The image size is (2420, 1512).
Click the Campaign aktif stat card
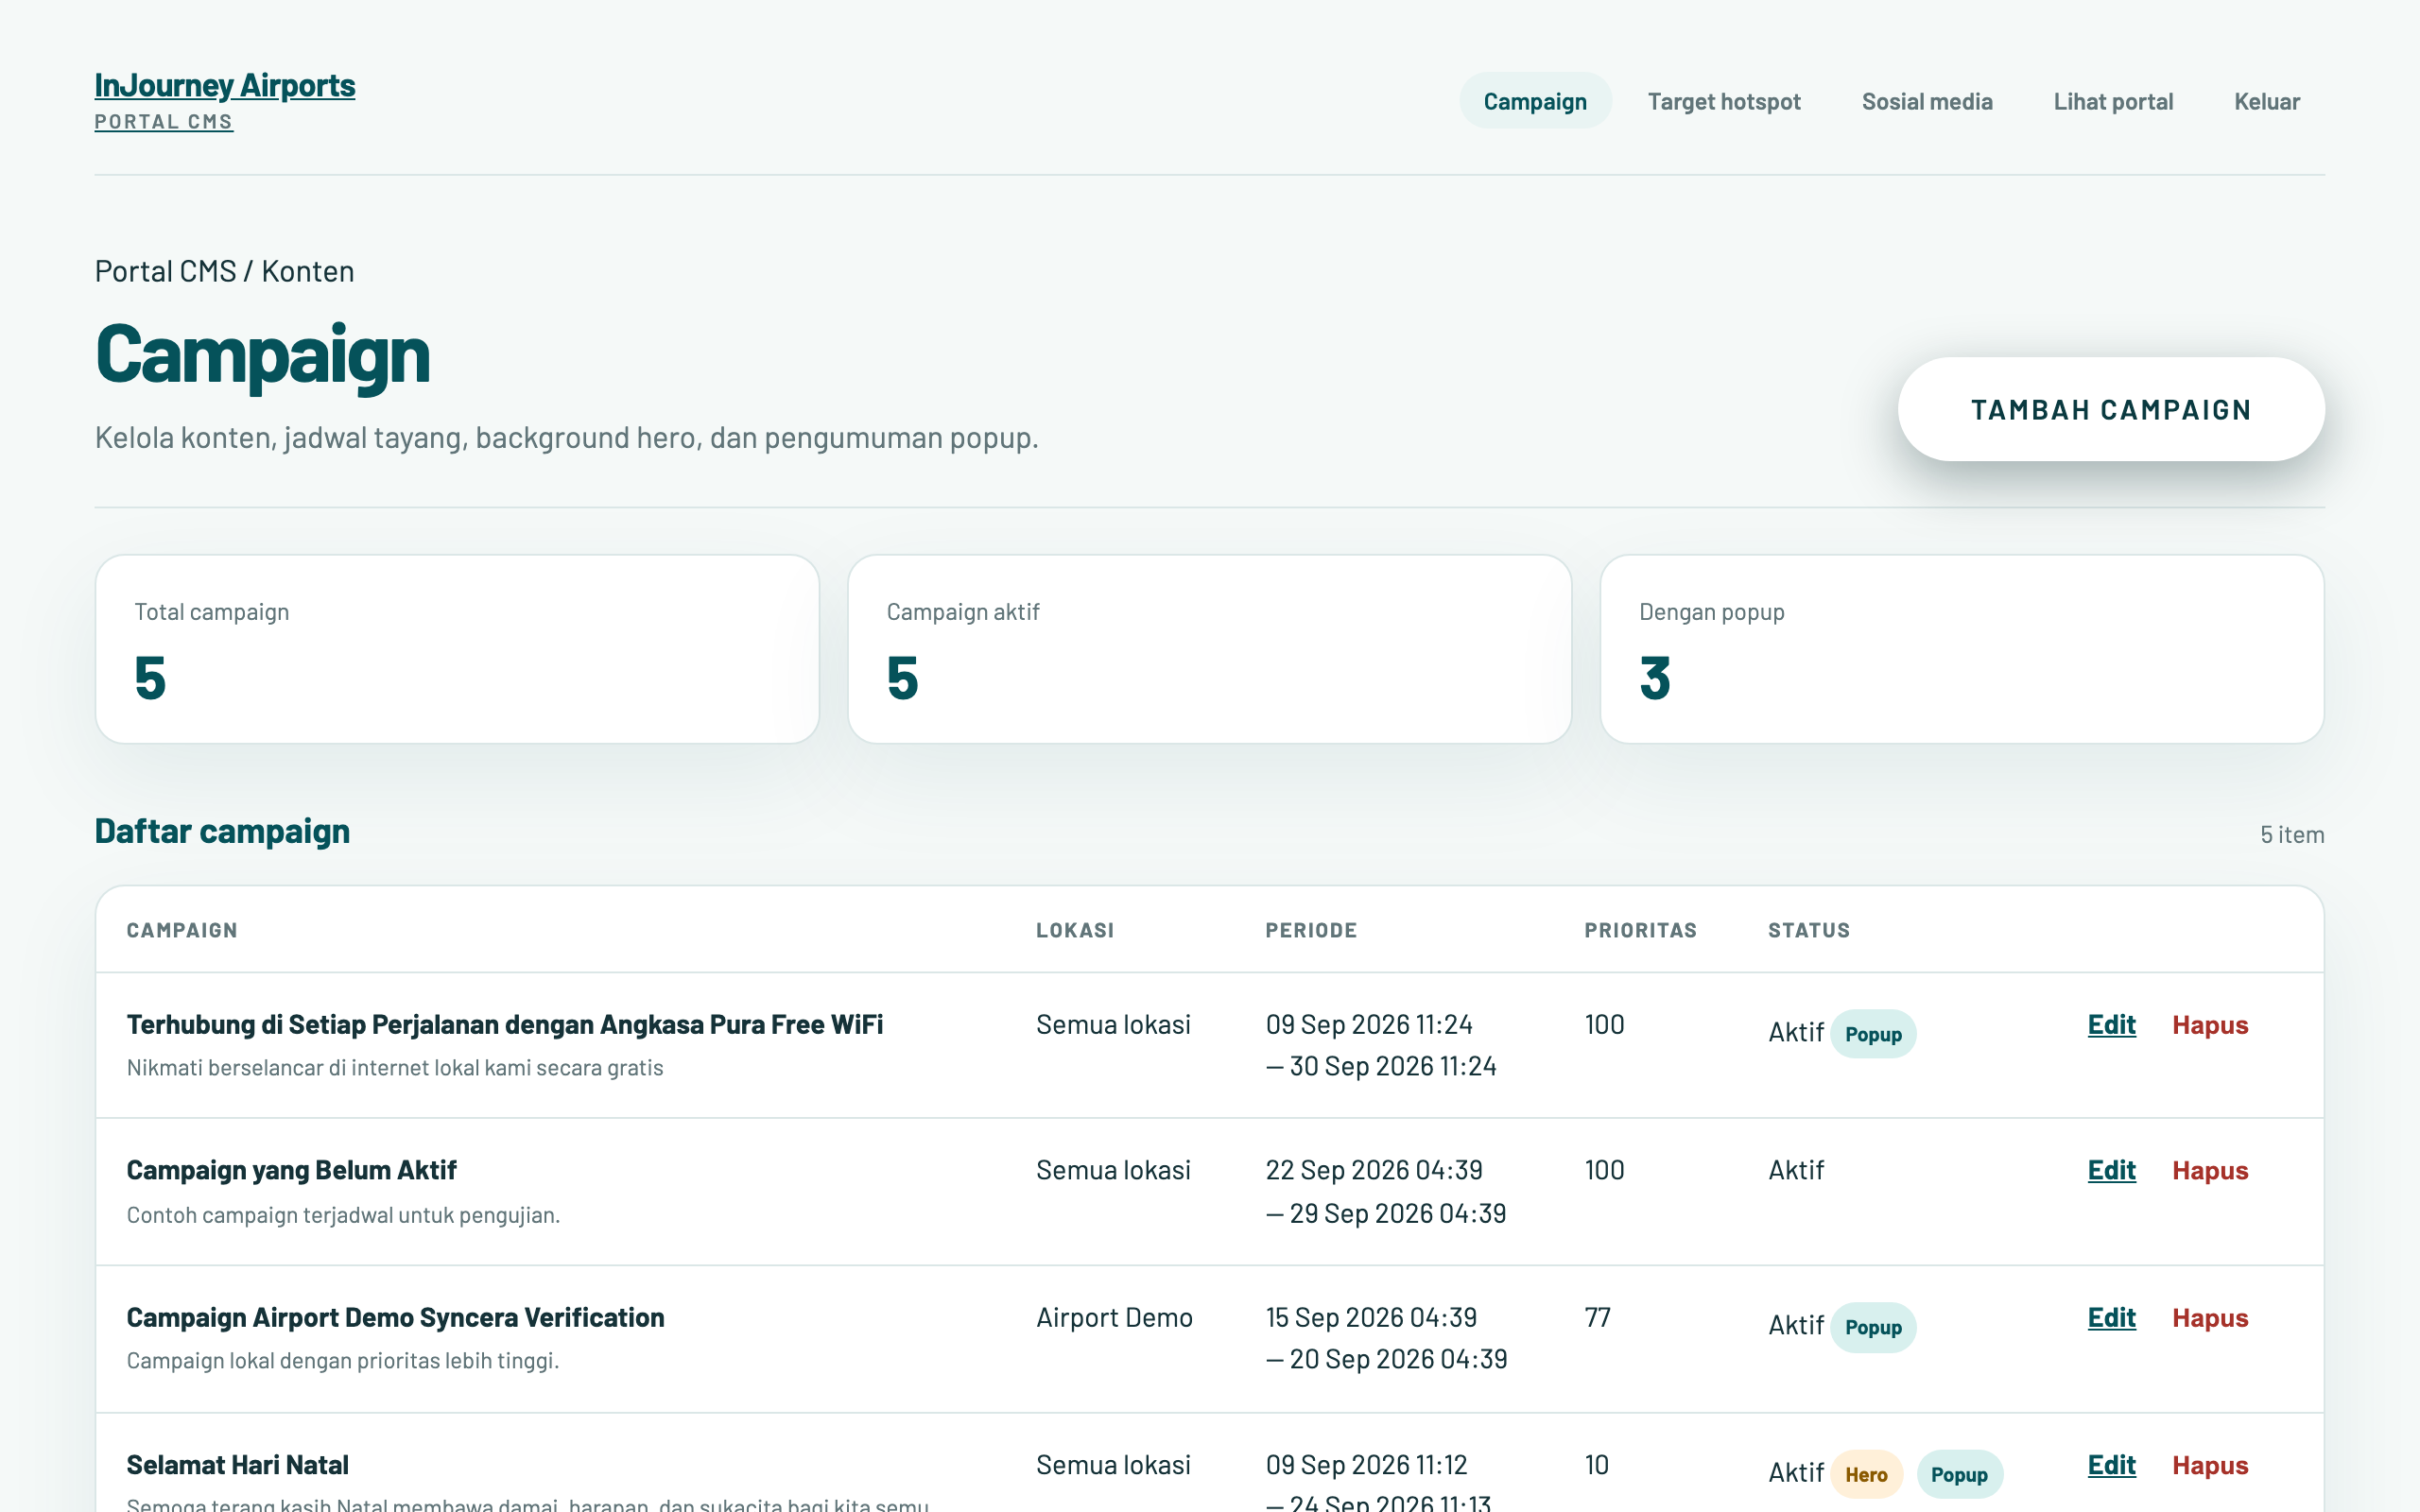(x=1209, y=649)
